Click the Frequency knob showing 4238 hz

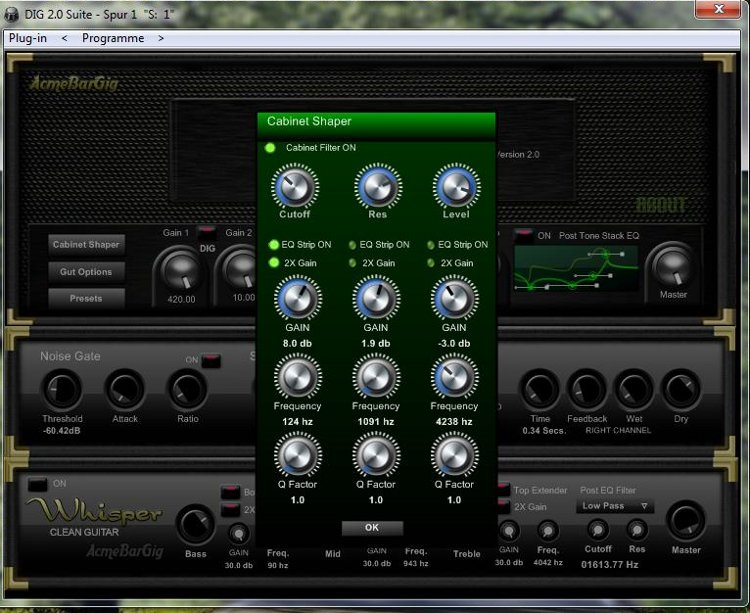point(454,377)
